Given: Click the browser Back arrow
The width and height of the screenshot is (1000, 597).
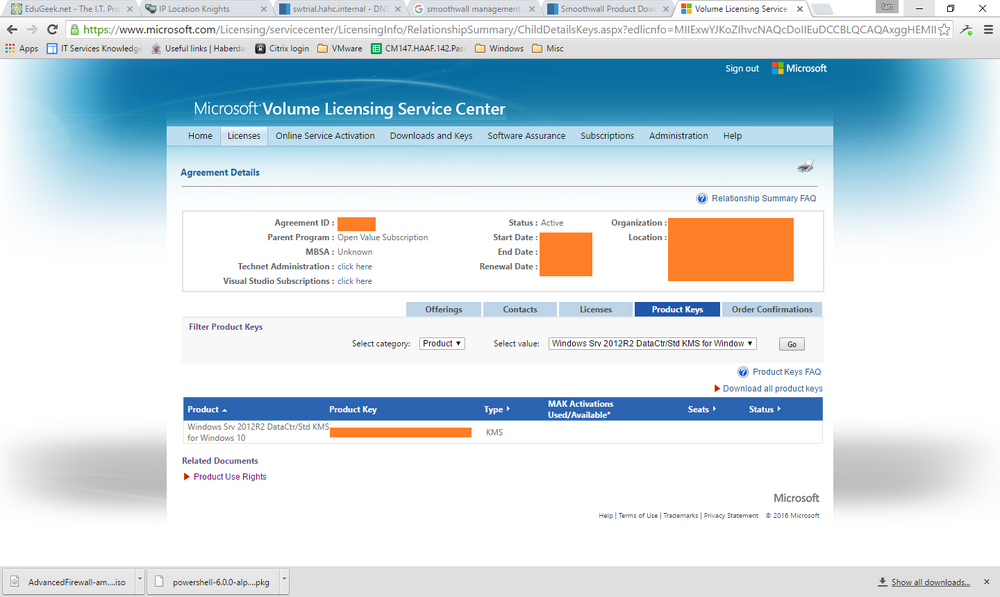Looking at the screenshot, I should point(12,29).
